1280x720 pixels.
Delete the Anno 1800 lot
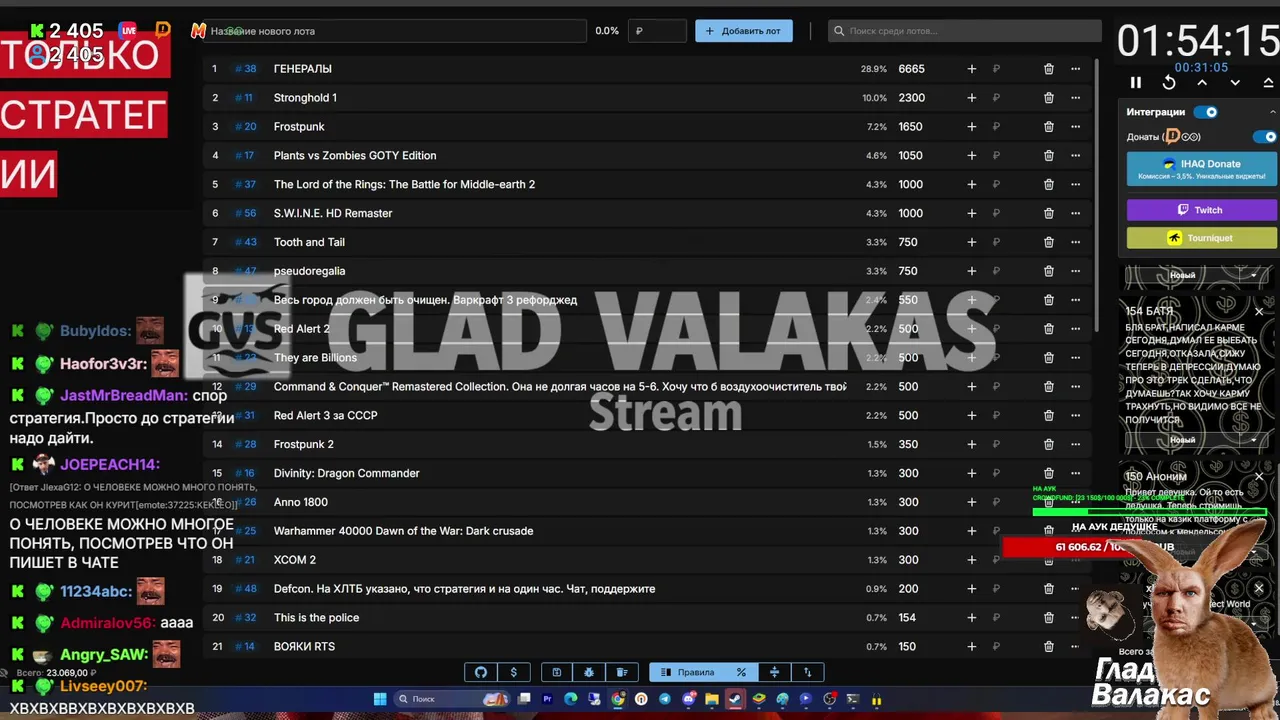[x=1049, y=502]
